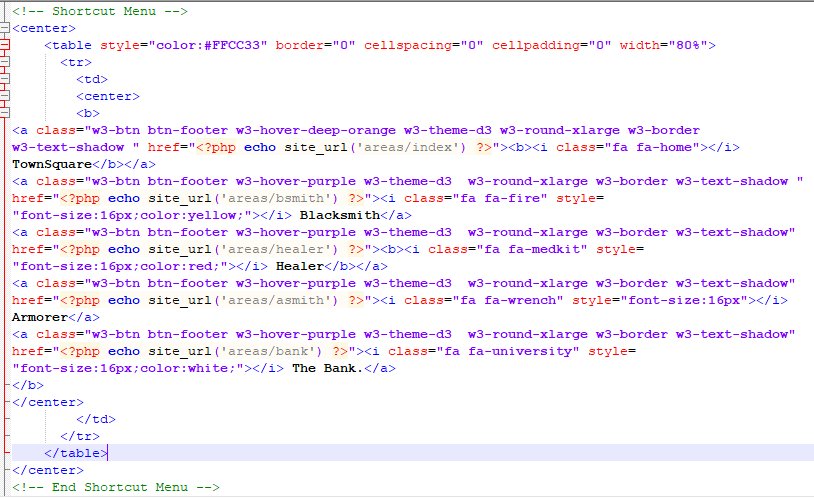Collapse the <td> cell fold marker

click(5, 80)
